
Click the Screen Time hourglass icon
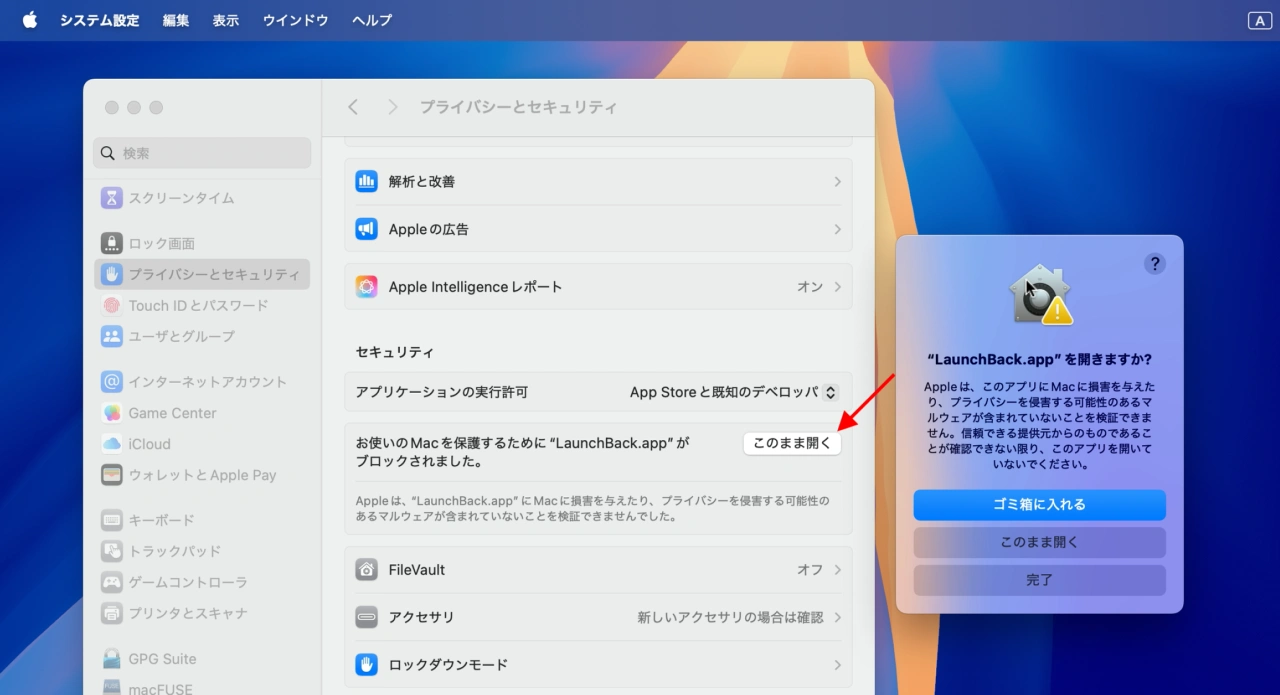[x=112, y=198]
